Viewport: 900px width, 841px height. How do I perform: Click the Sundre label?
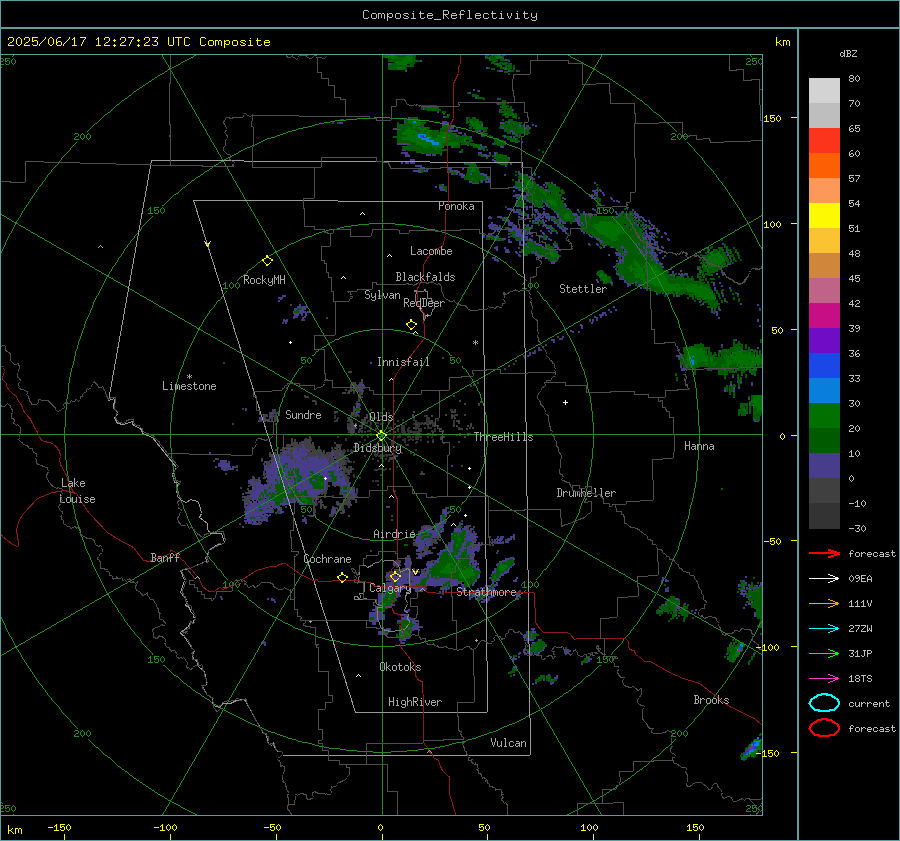(303, 414)
